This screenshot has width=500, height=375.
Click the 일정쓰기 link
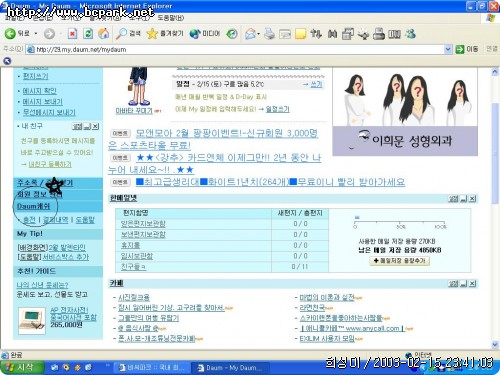click(x=277, y=109)
